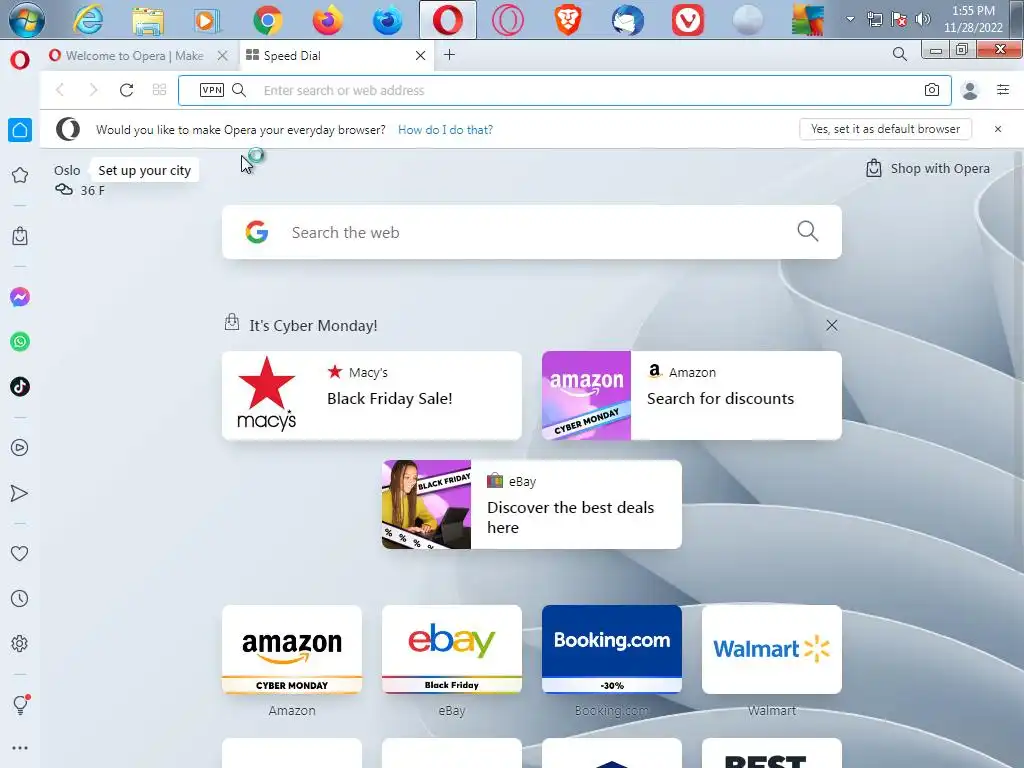Click the Search in tabs magnifier
The width and height of the screenshot is (1024, 768).
[899, 54]
